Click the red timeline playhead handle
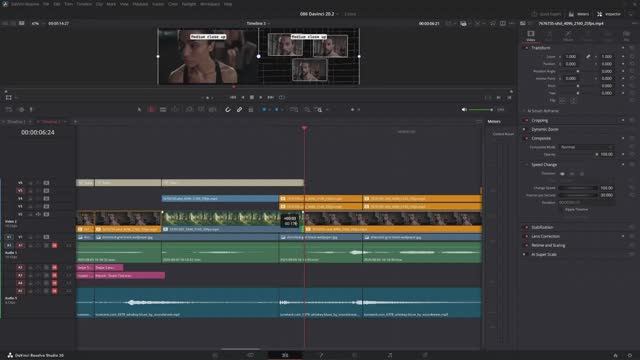Screen dimensions: 640x360 pyautogui.click(x=304, y=128)
